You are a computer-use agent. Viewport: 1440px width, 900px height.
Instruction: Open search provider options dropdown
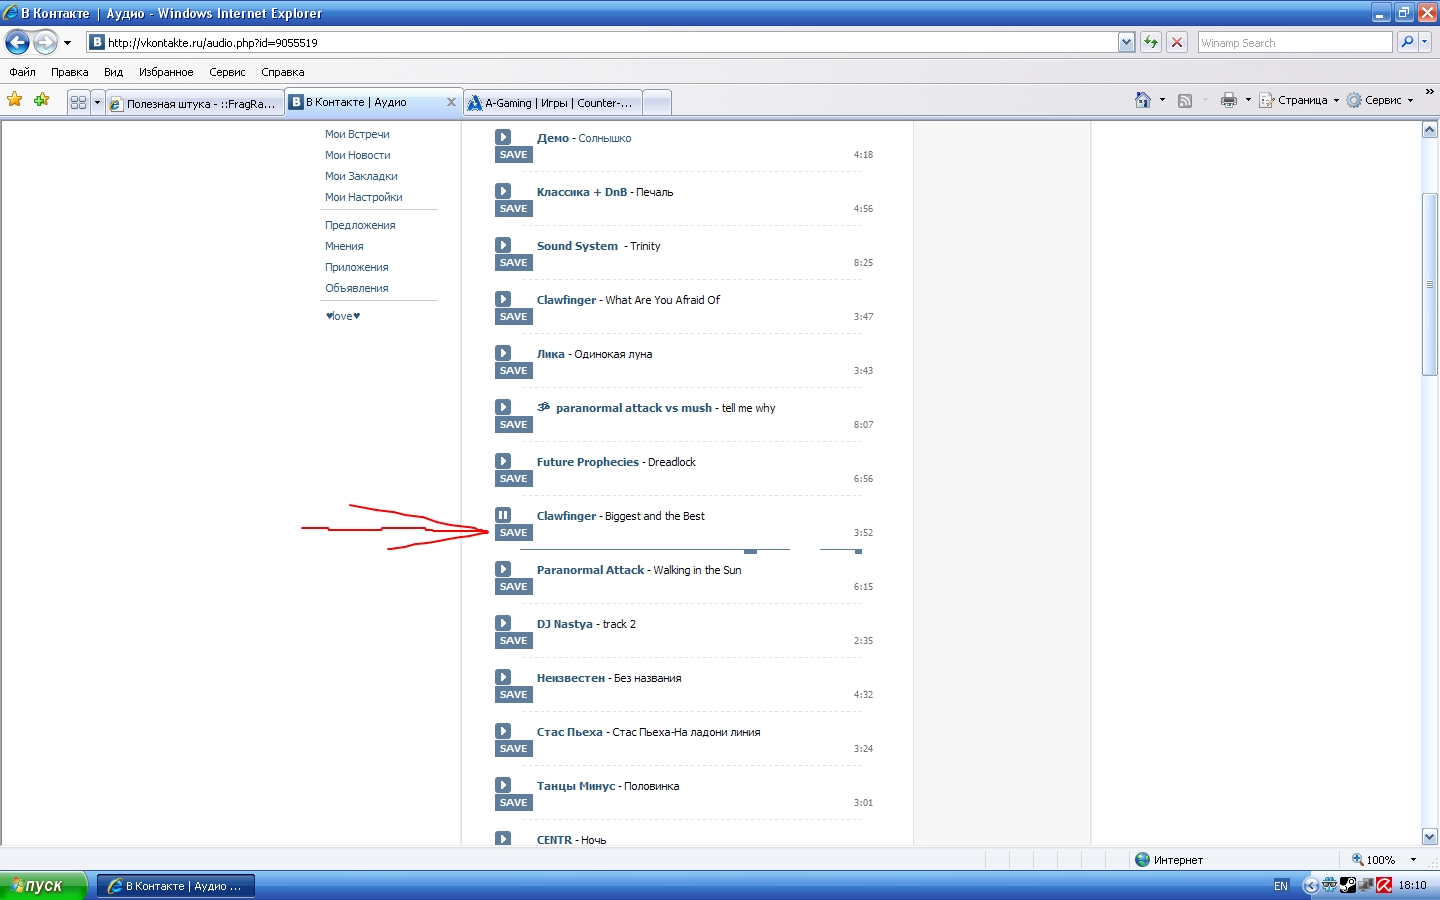1425,42
